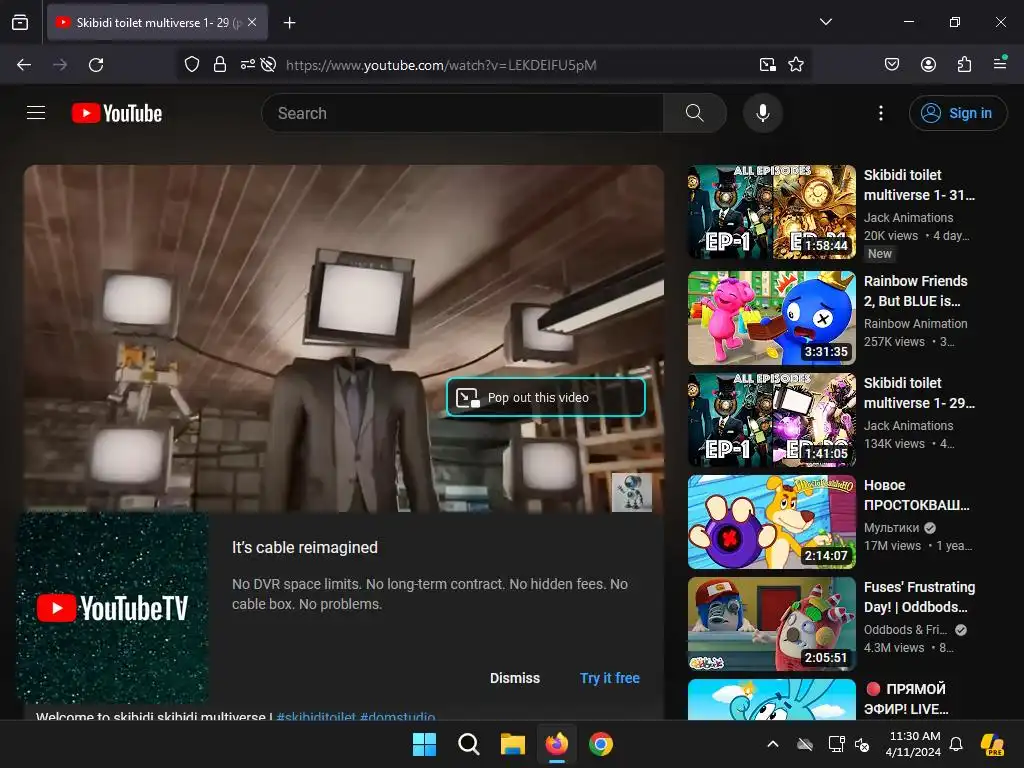1024x768 pixels.
Task: Reload the current YouTube page
Action: coord(96,65)
